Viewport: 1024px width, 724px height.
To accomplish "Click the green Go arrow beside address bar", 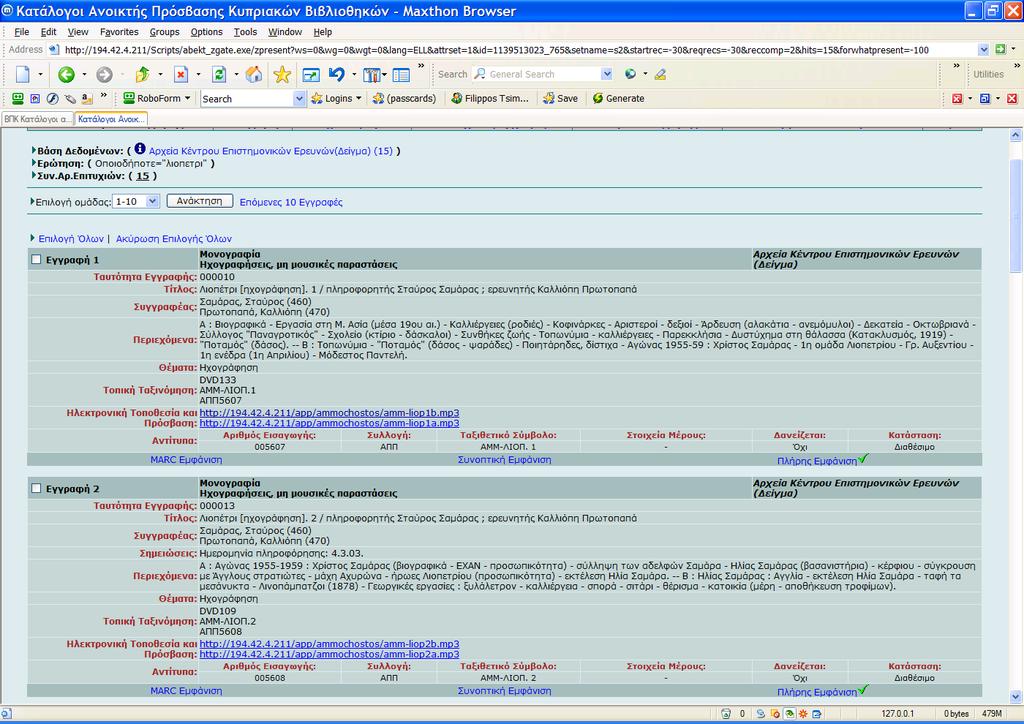I will tap(1000, 50).
